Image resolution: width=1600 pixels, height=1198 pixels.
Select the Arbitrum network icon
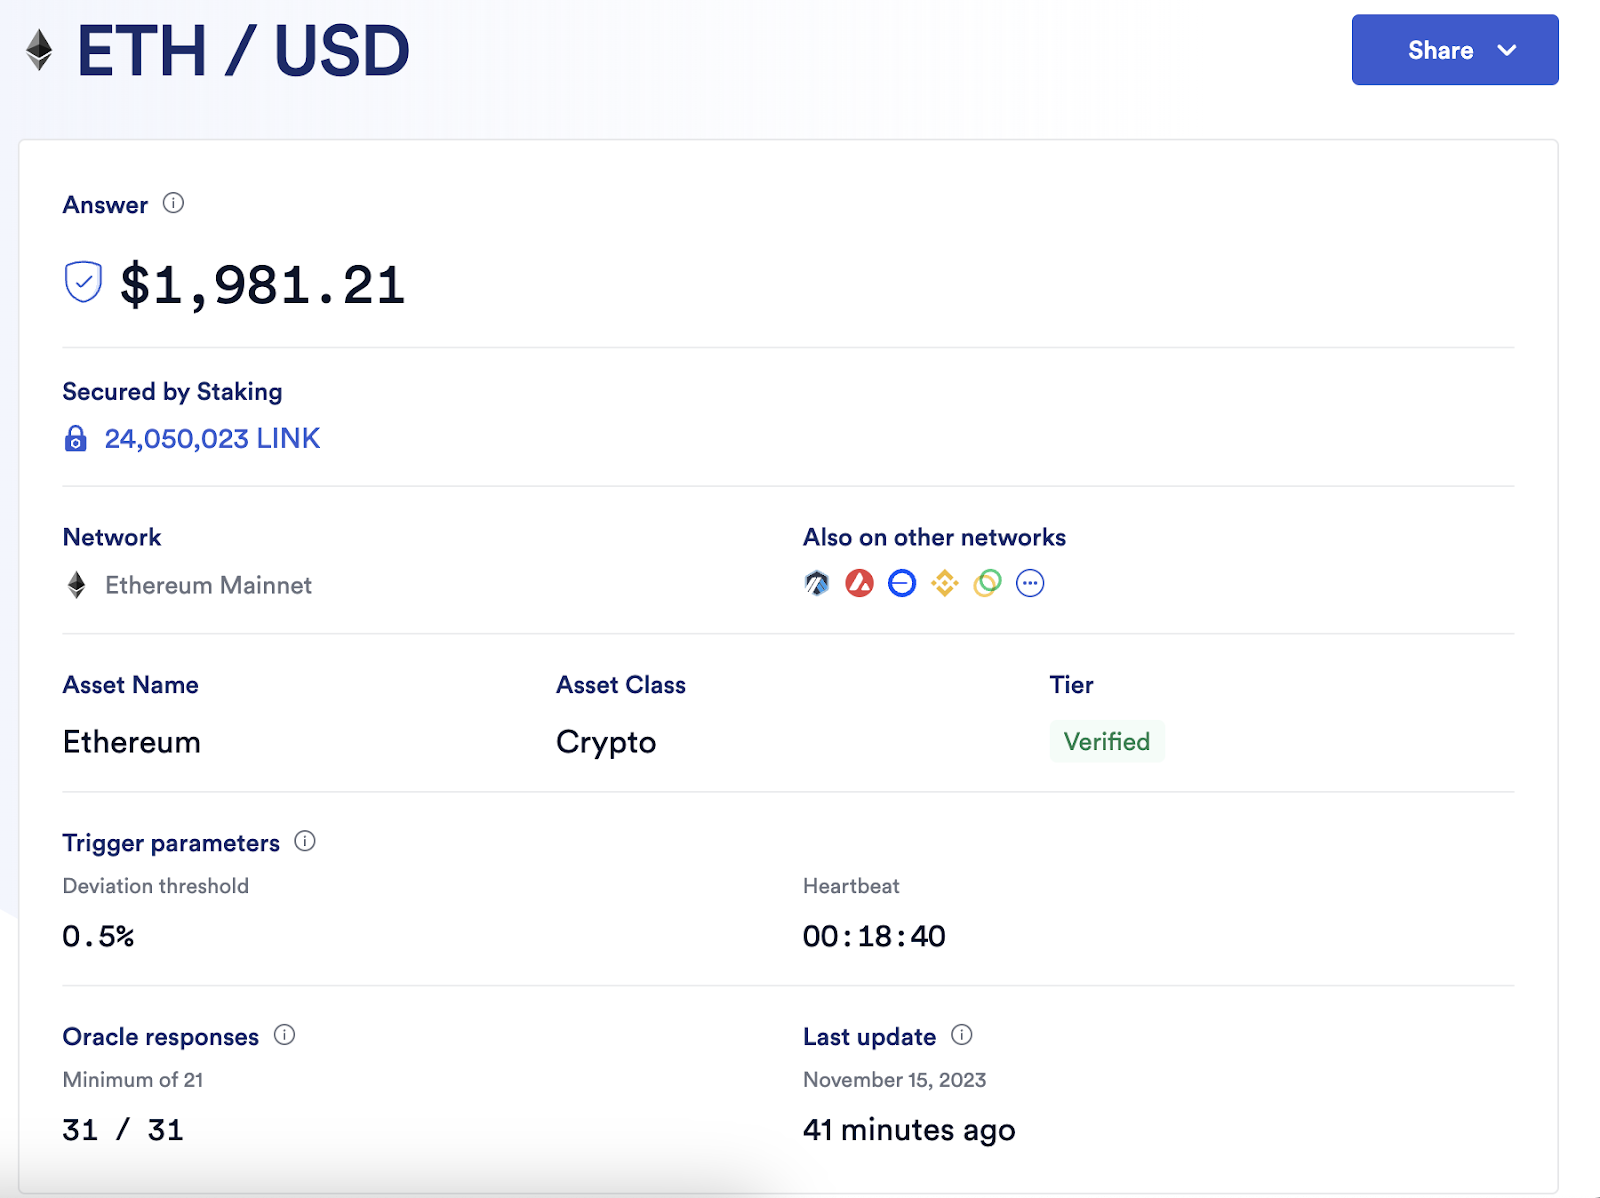[817, 583]
